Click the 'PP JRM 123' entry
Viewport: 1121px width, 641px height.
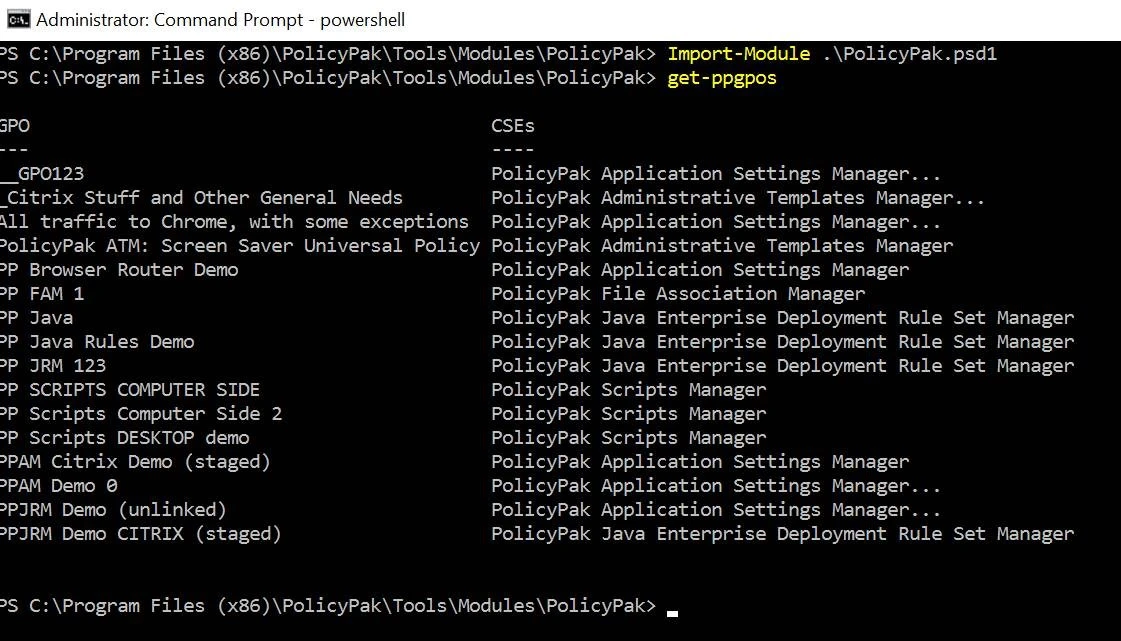click(x=53, y=366)
